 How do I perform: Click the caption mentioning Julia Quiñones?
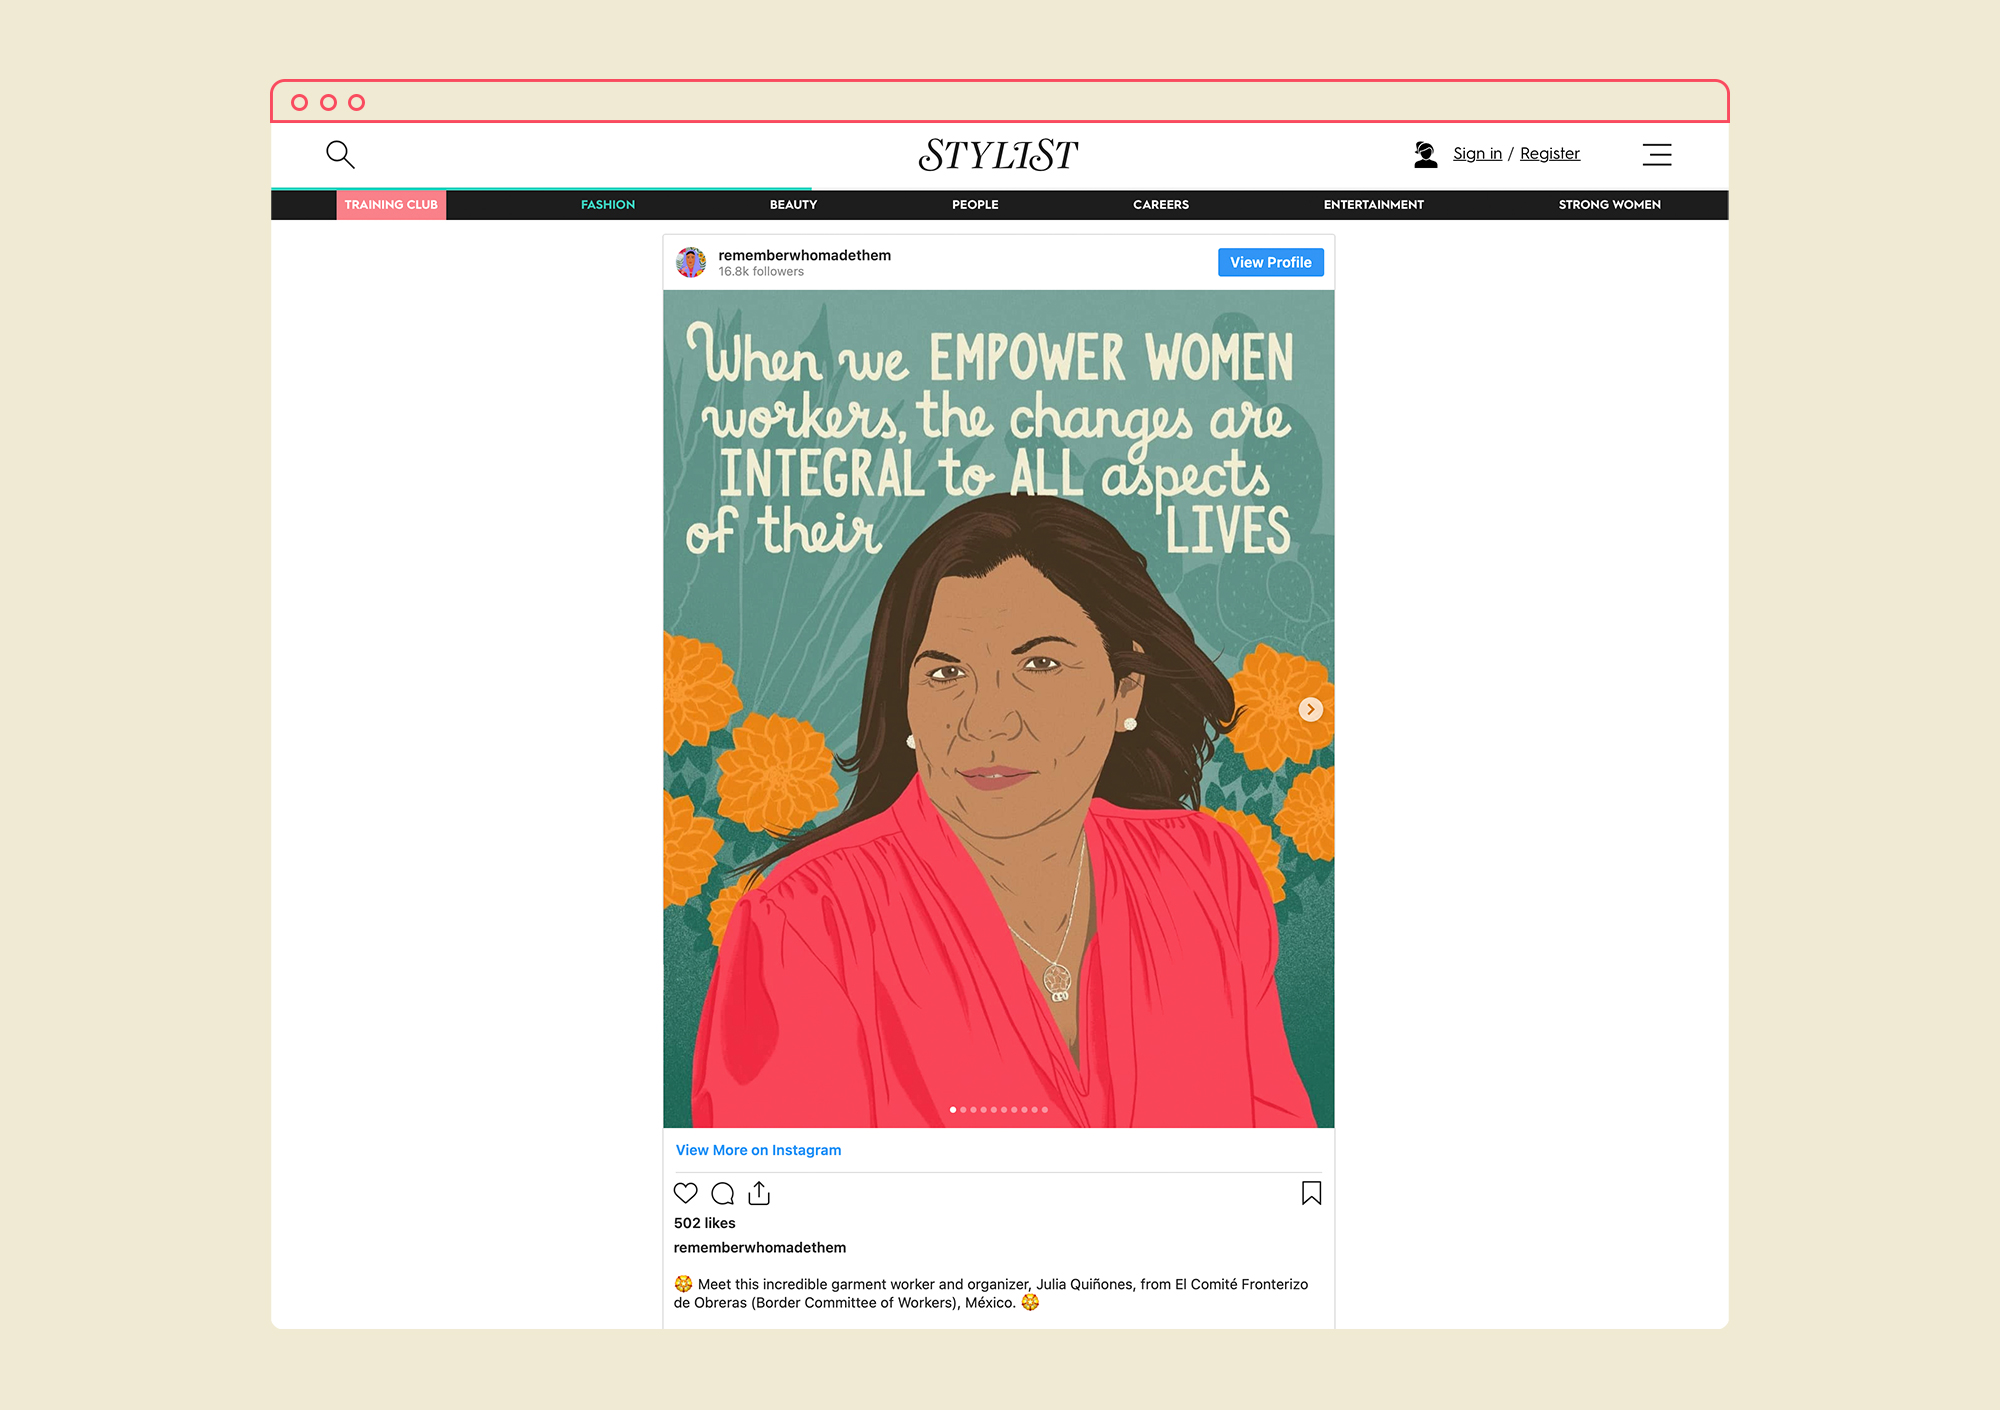[x=991, y=1293]
